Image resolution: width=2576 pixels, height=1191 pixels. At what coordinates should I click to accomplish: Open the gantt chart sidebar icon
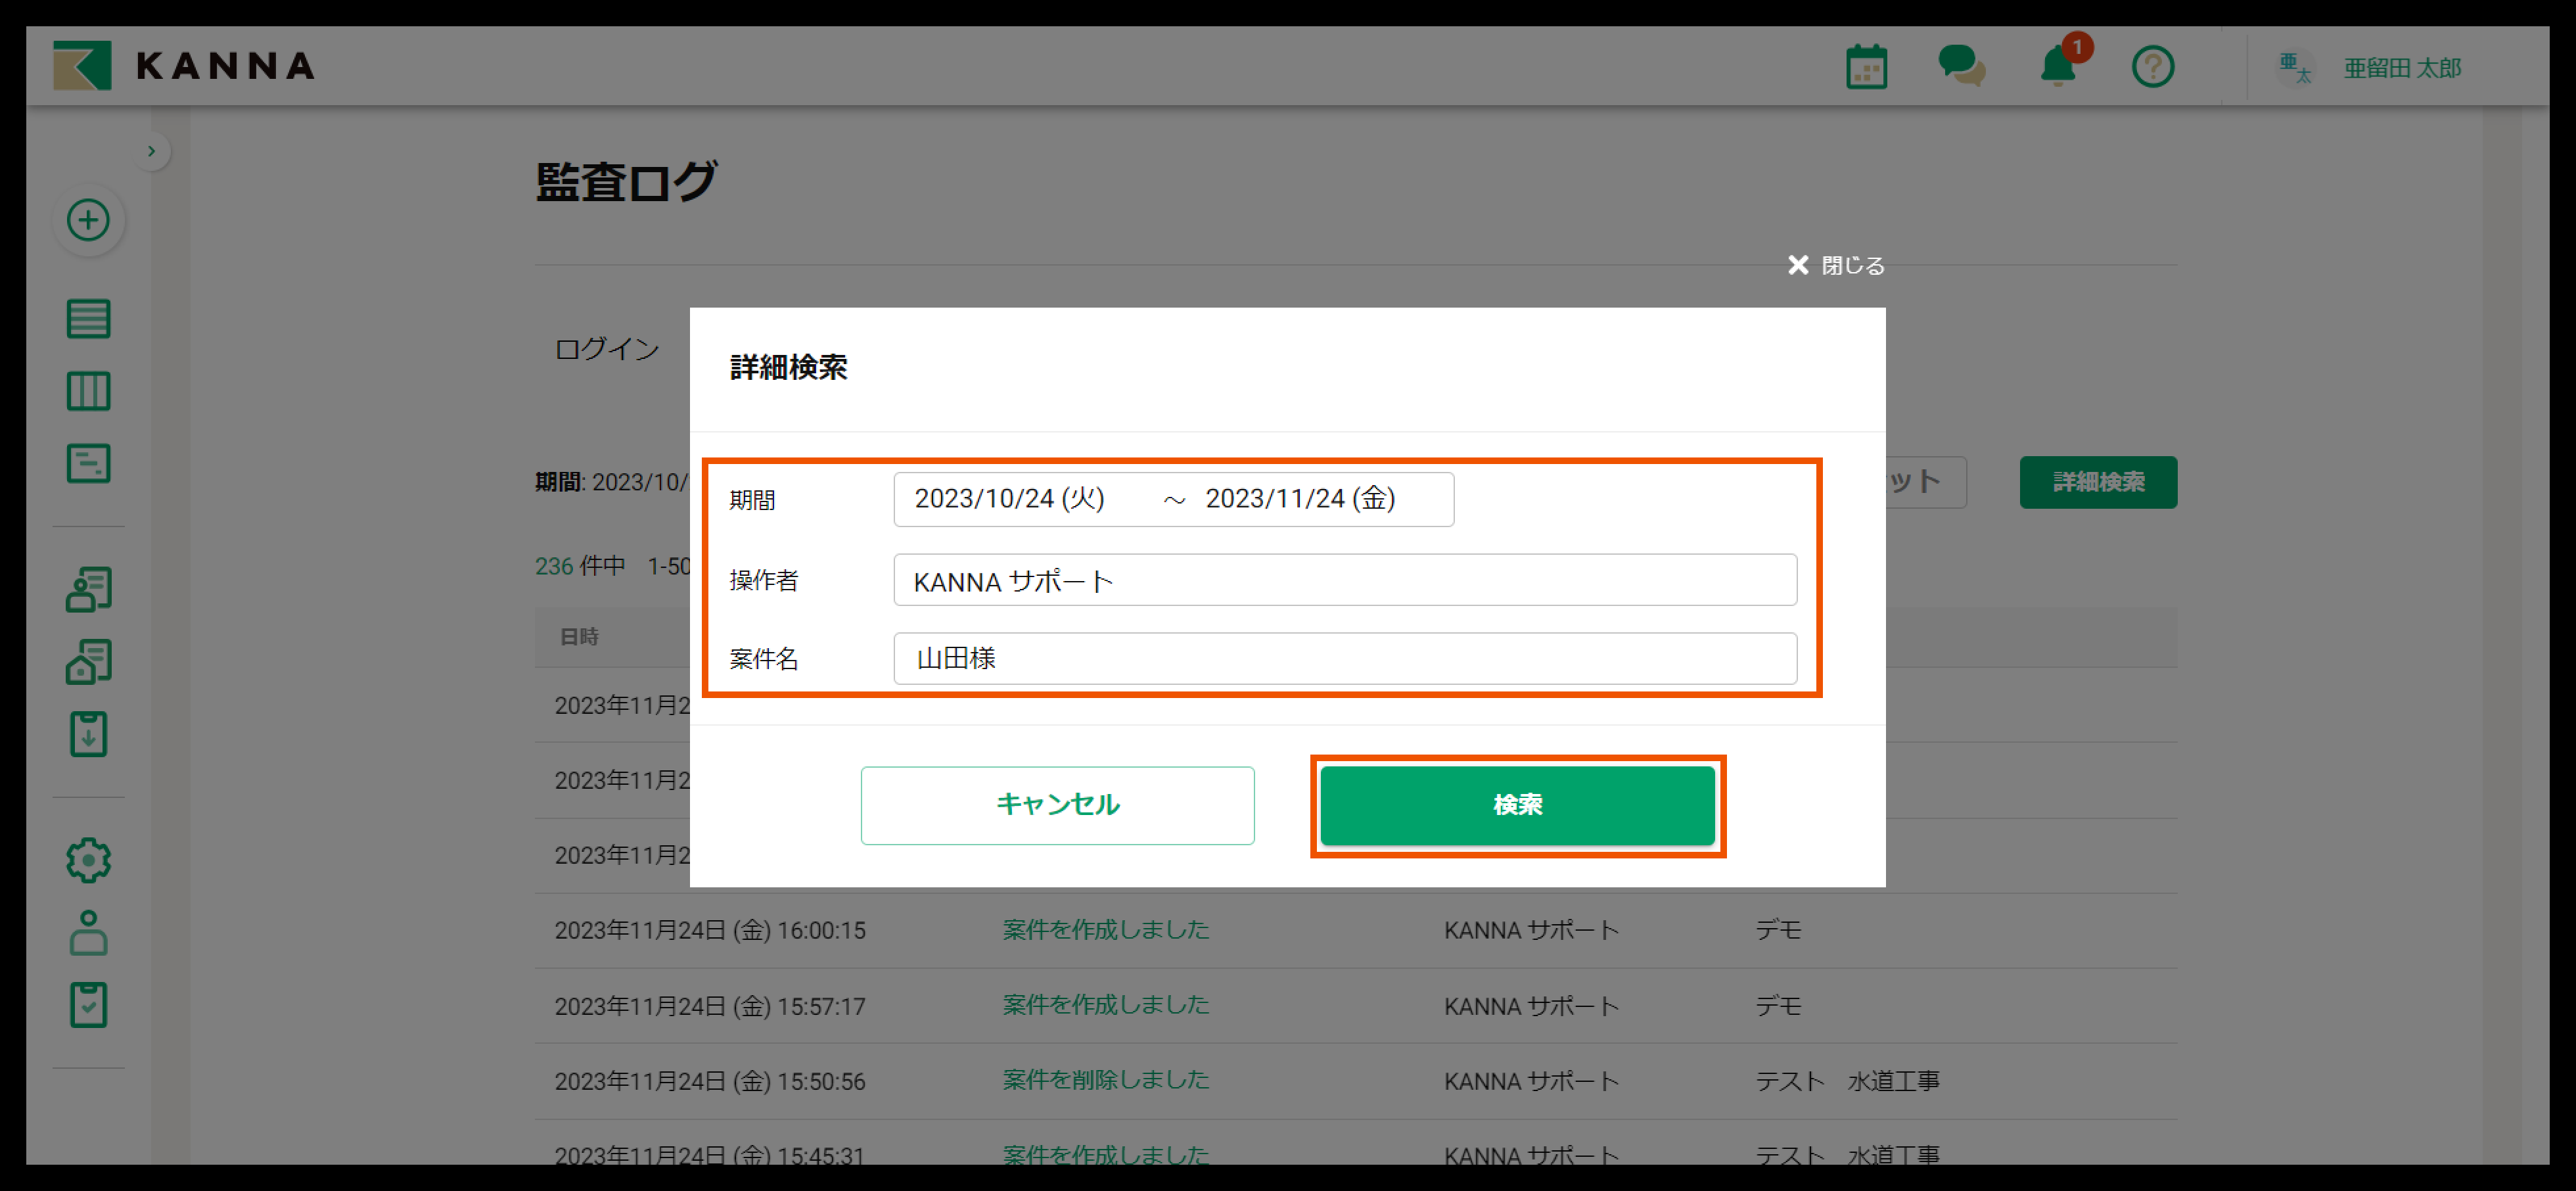88,463
